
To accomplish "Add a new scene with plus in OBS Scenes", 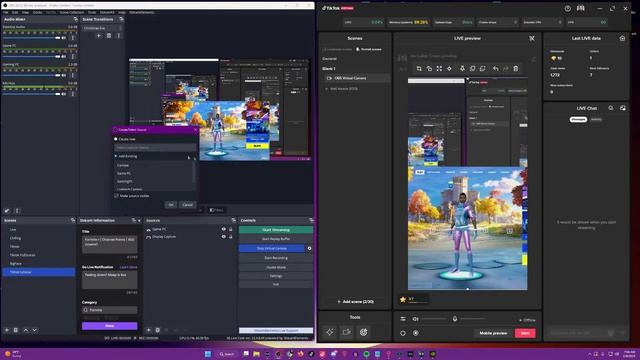I will (x=7, y=330).
